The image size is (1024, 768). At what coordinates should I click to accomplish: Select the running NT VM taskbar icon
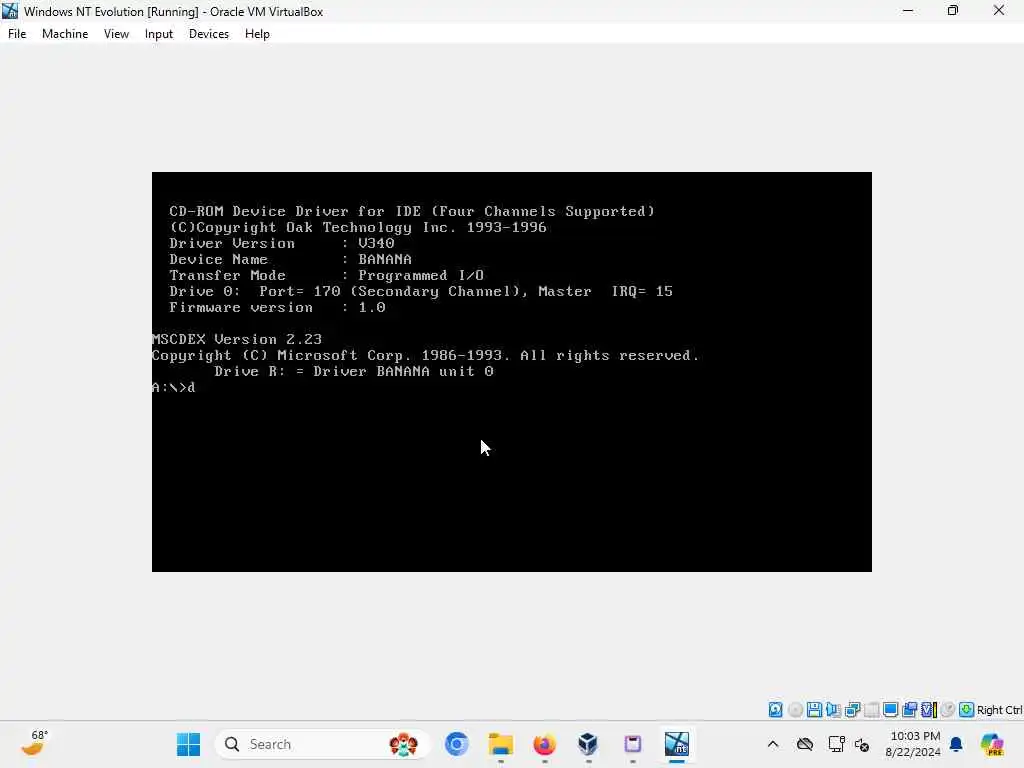pos(677,744)
